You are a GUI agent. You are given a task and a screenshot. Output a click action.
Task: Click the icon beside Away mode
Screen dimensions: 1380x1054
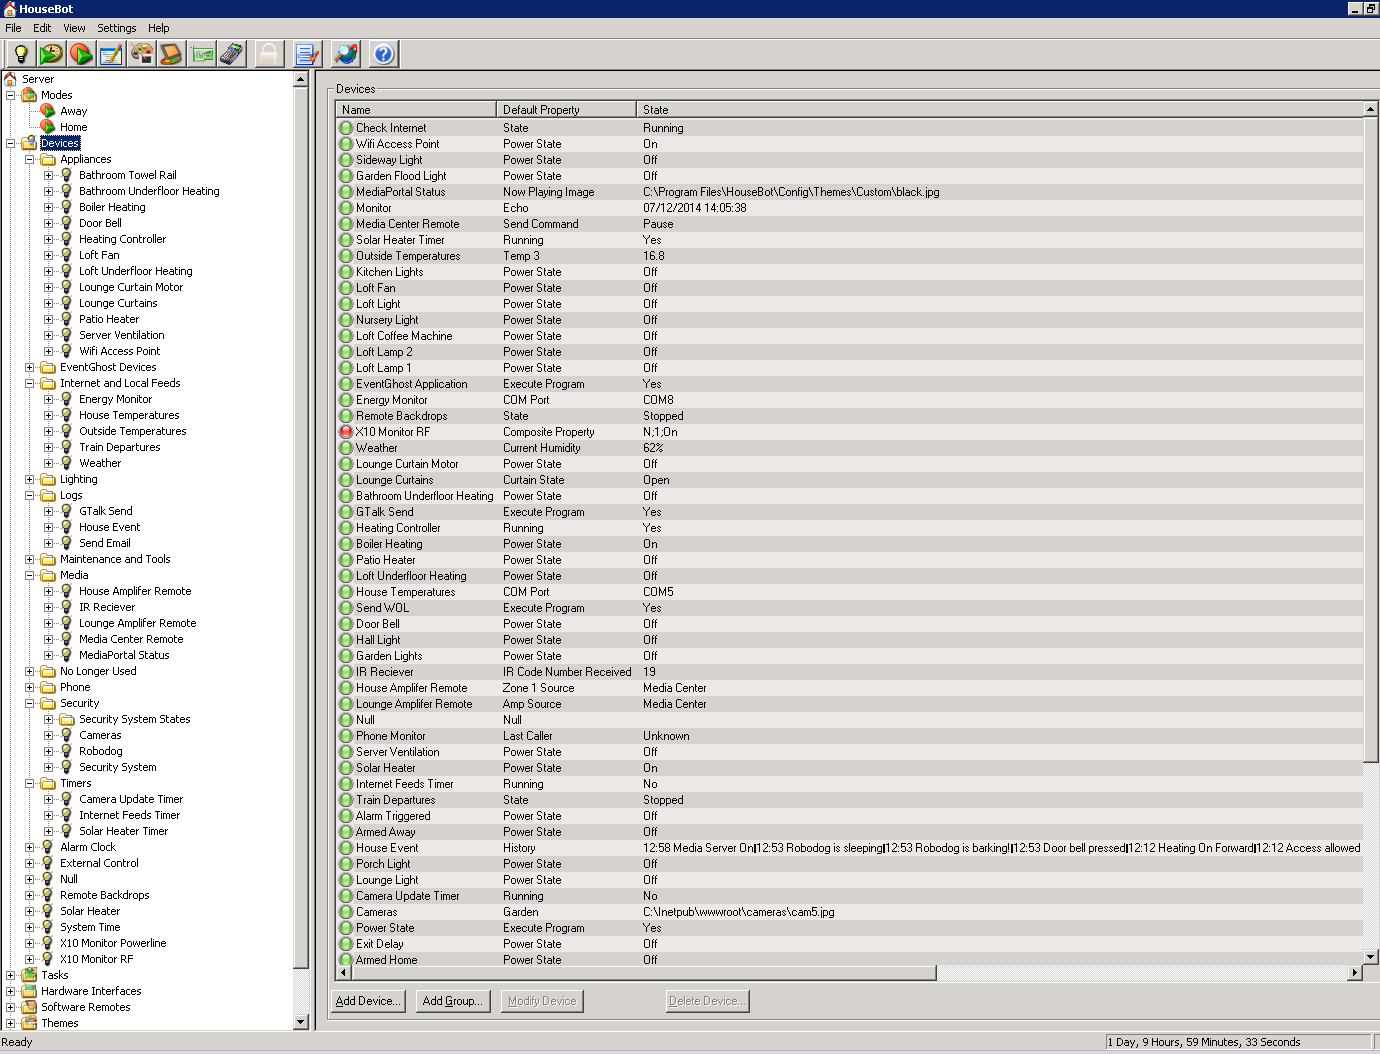(x=47, y=111)
